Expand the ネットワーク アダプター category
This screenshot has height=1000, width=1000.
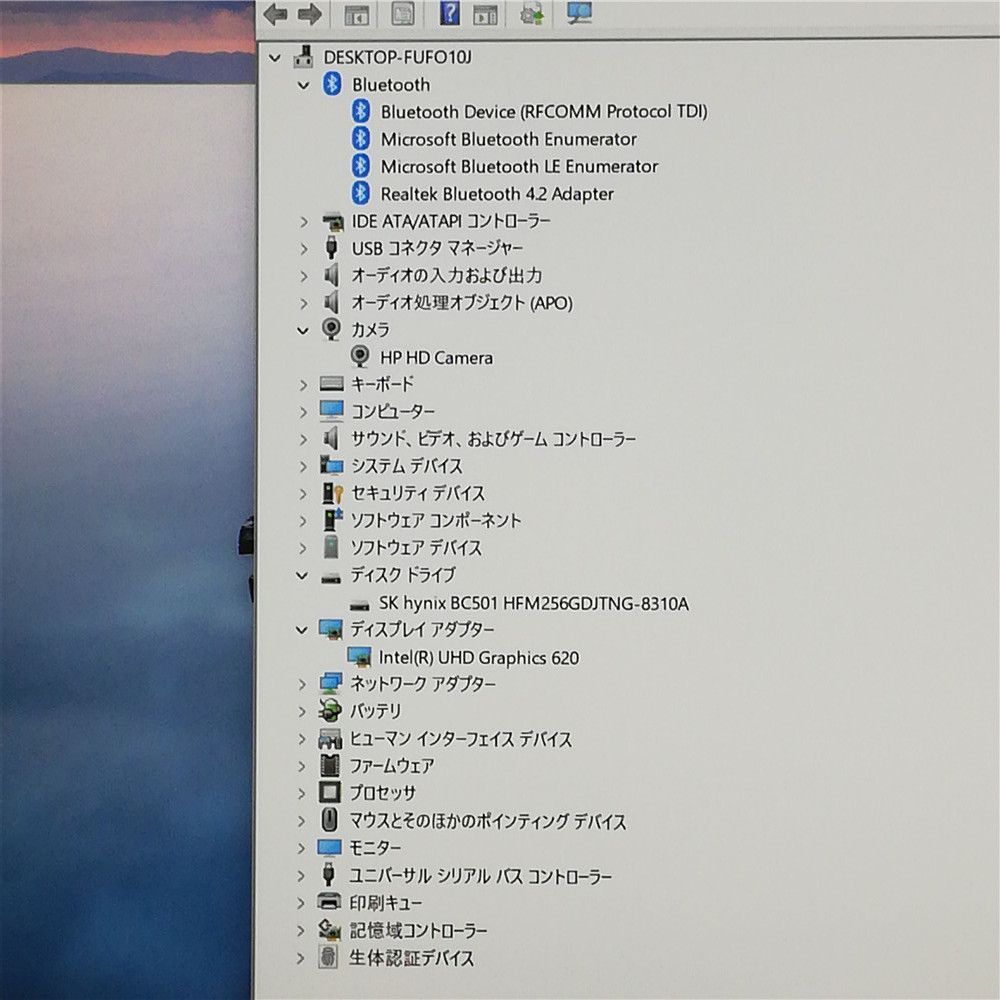(x=303, y=684)
